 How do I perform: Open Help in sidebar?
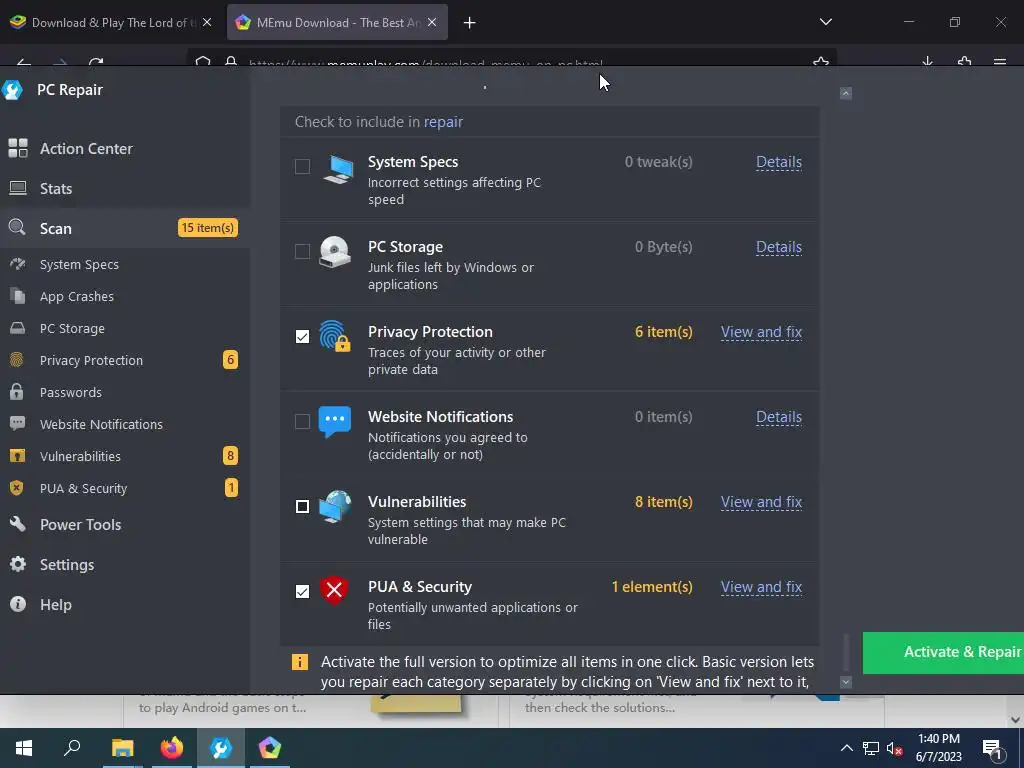tap(56, 605)
